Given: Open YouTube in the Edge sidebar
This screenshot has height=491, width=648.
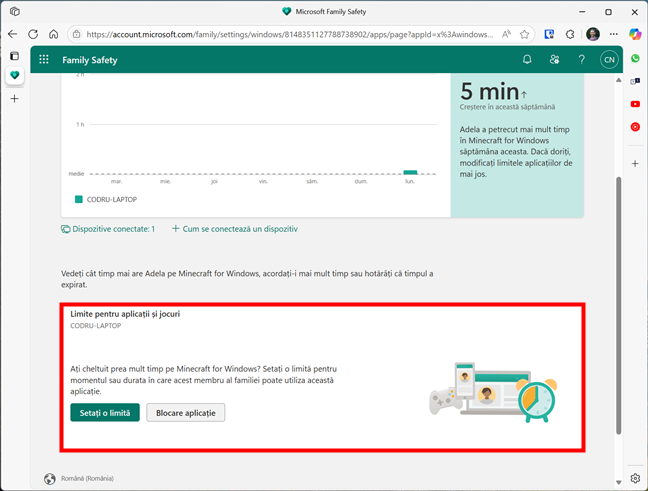Looking at the screenshot, I should point(635,104).
